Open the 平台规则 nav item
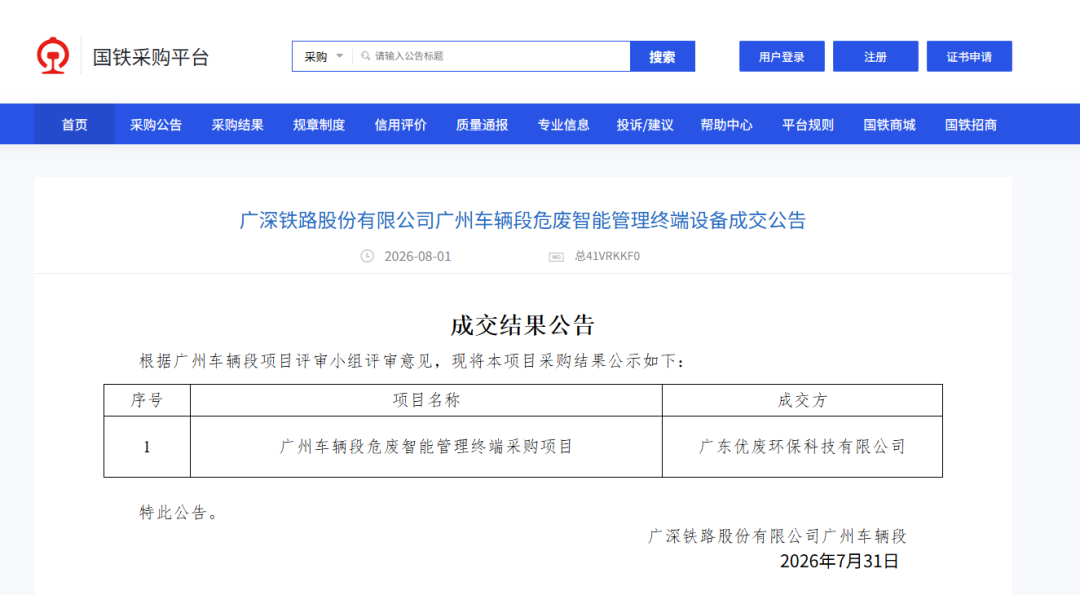The width and height of the screenshot is (1080, 595). [x=808, y=125]
